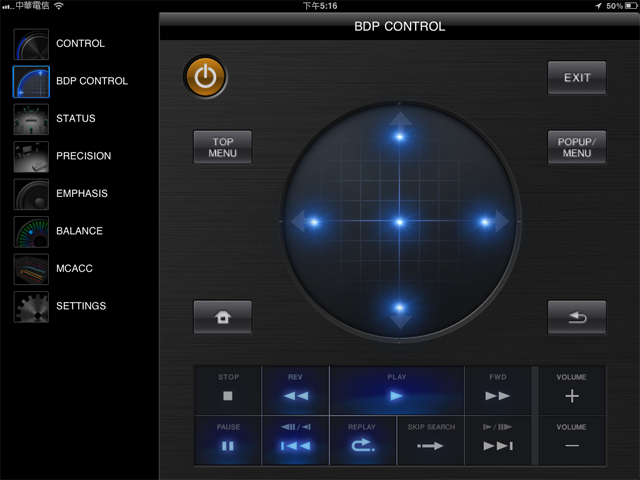Tap the previous chapter skip-back button
Viewport: 640px width, 480px height.
coord(296,440)
